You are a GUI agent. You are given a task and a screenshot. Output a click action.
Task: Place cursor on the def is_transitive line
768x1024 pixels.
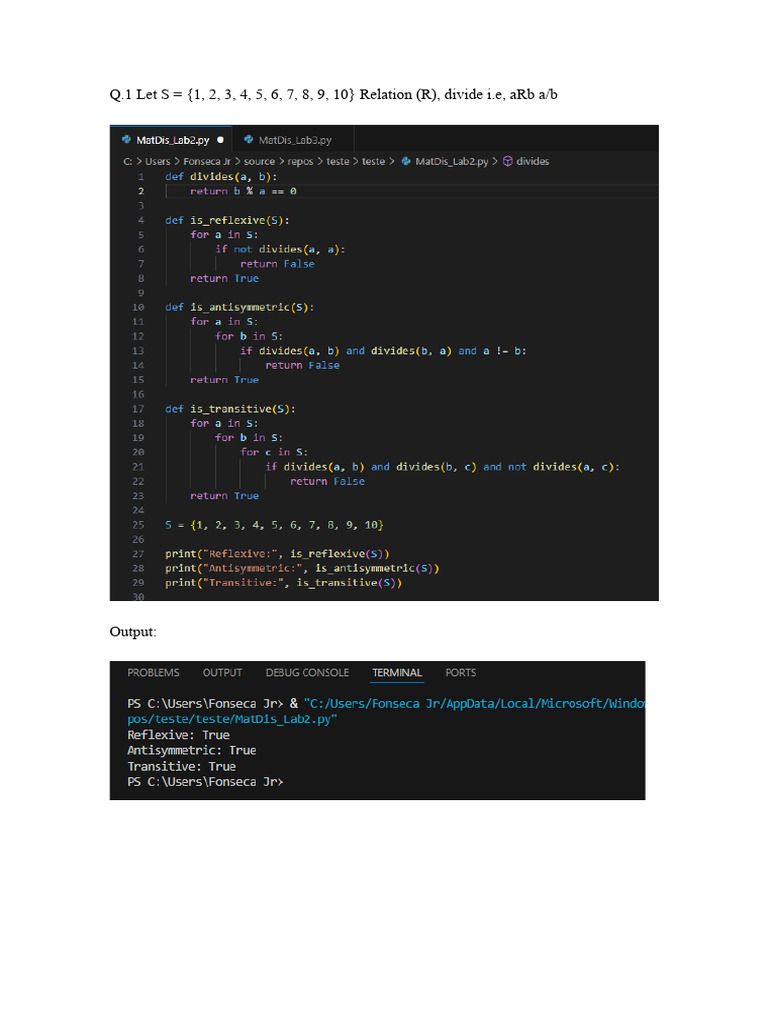(x=230, y=409)
